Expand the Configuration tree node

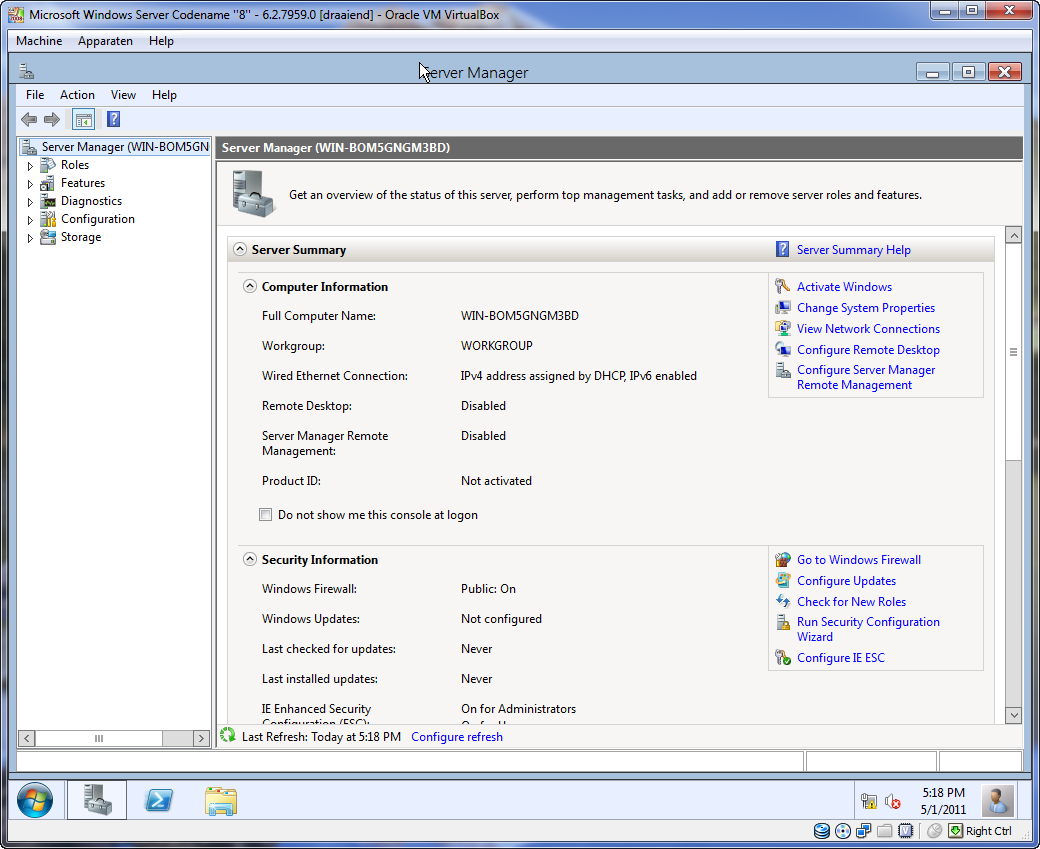pyautogui.click(x=30, y=220)
